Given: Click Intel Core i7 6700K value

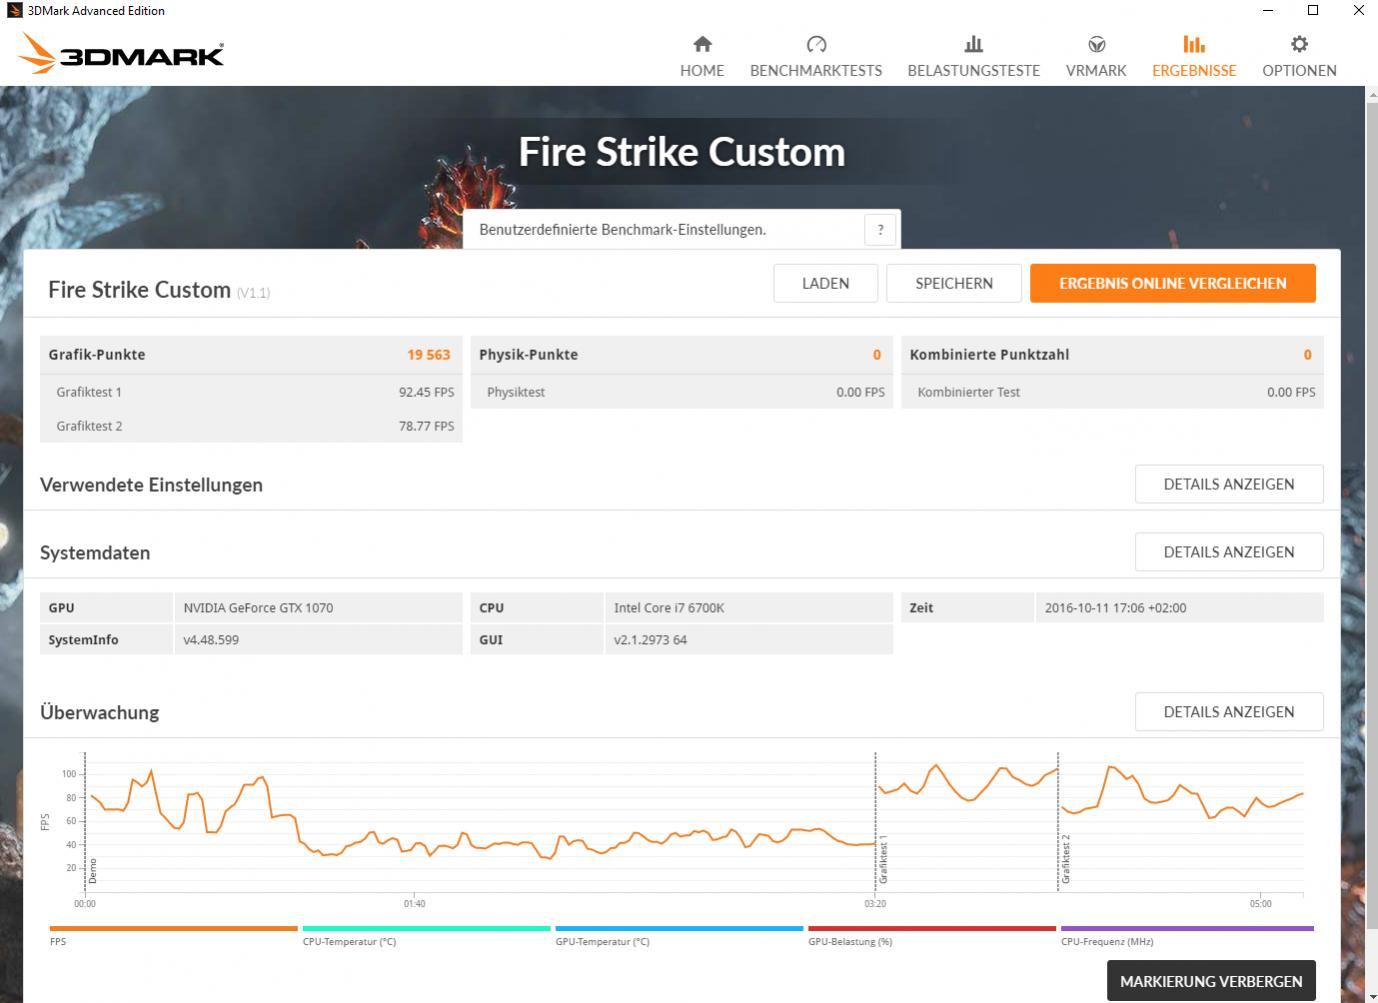Looking at the screenshot, I should click(669, 608).
